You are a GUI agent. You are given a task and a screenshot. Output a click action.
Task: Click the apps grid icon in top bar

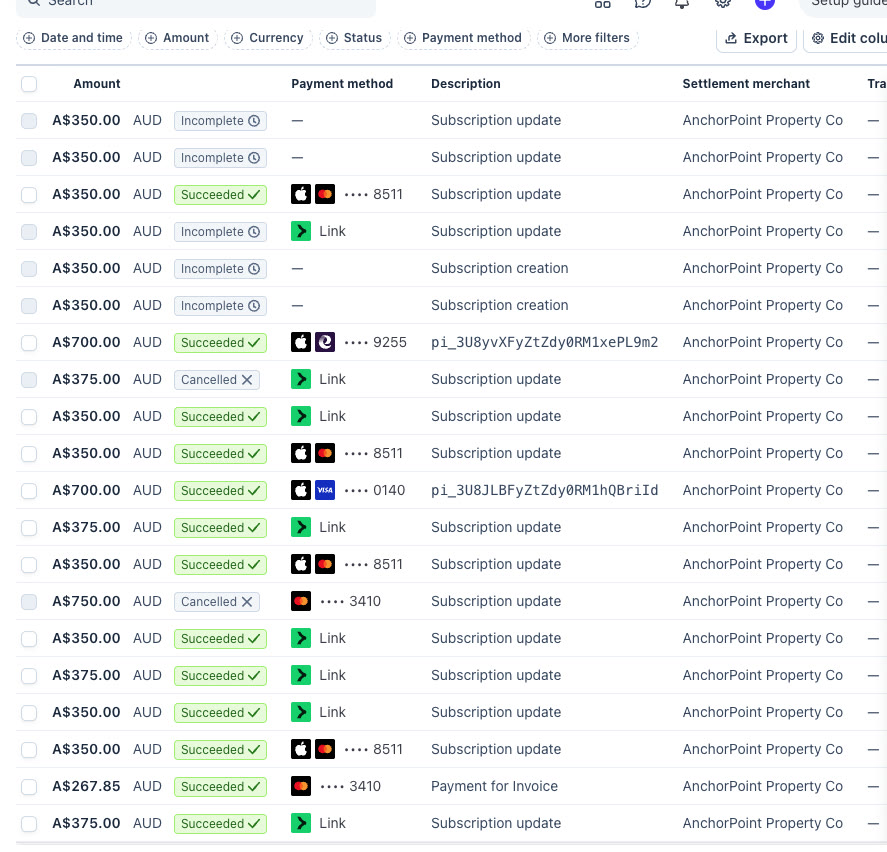click(x=602, y=3)
